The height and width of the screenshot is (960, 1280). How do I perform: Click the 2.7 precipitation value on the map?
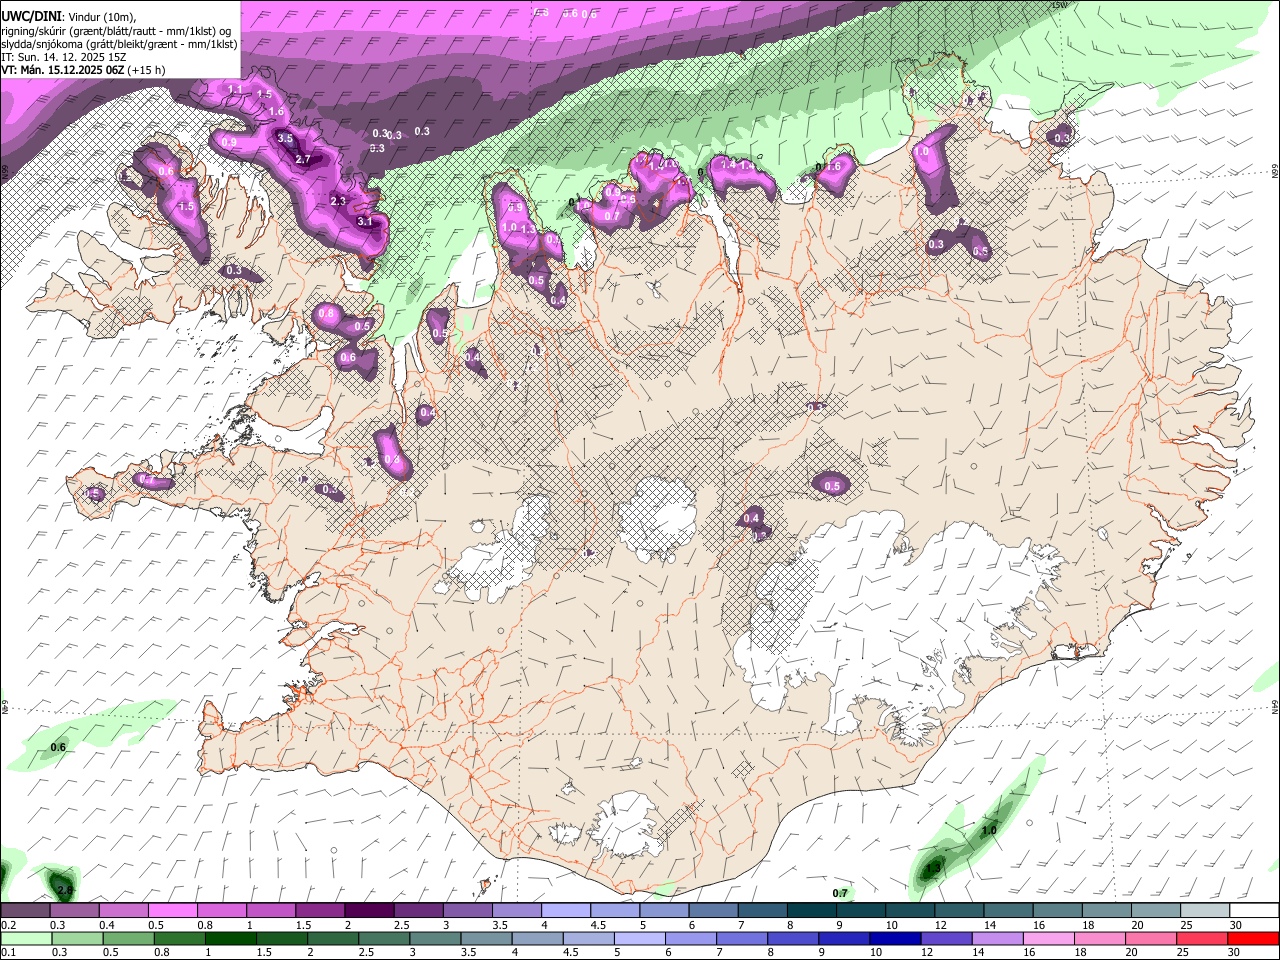[x=304, y=159]
